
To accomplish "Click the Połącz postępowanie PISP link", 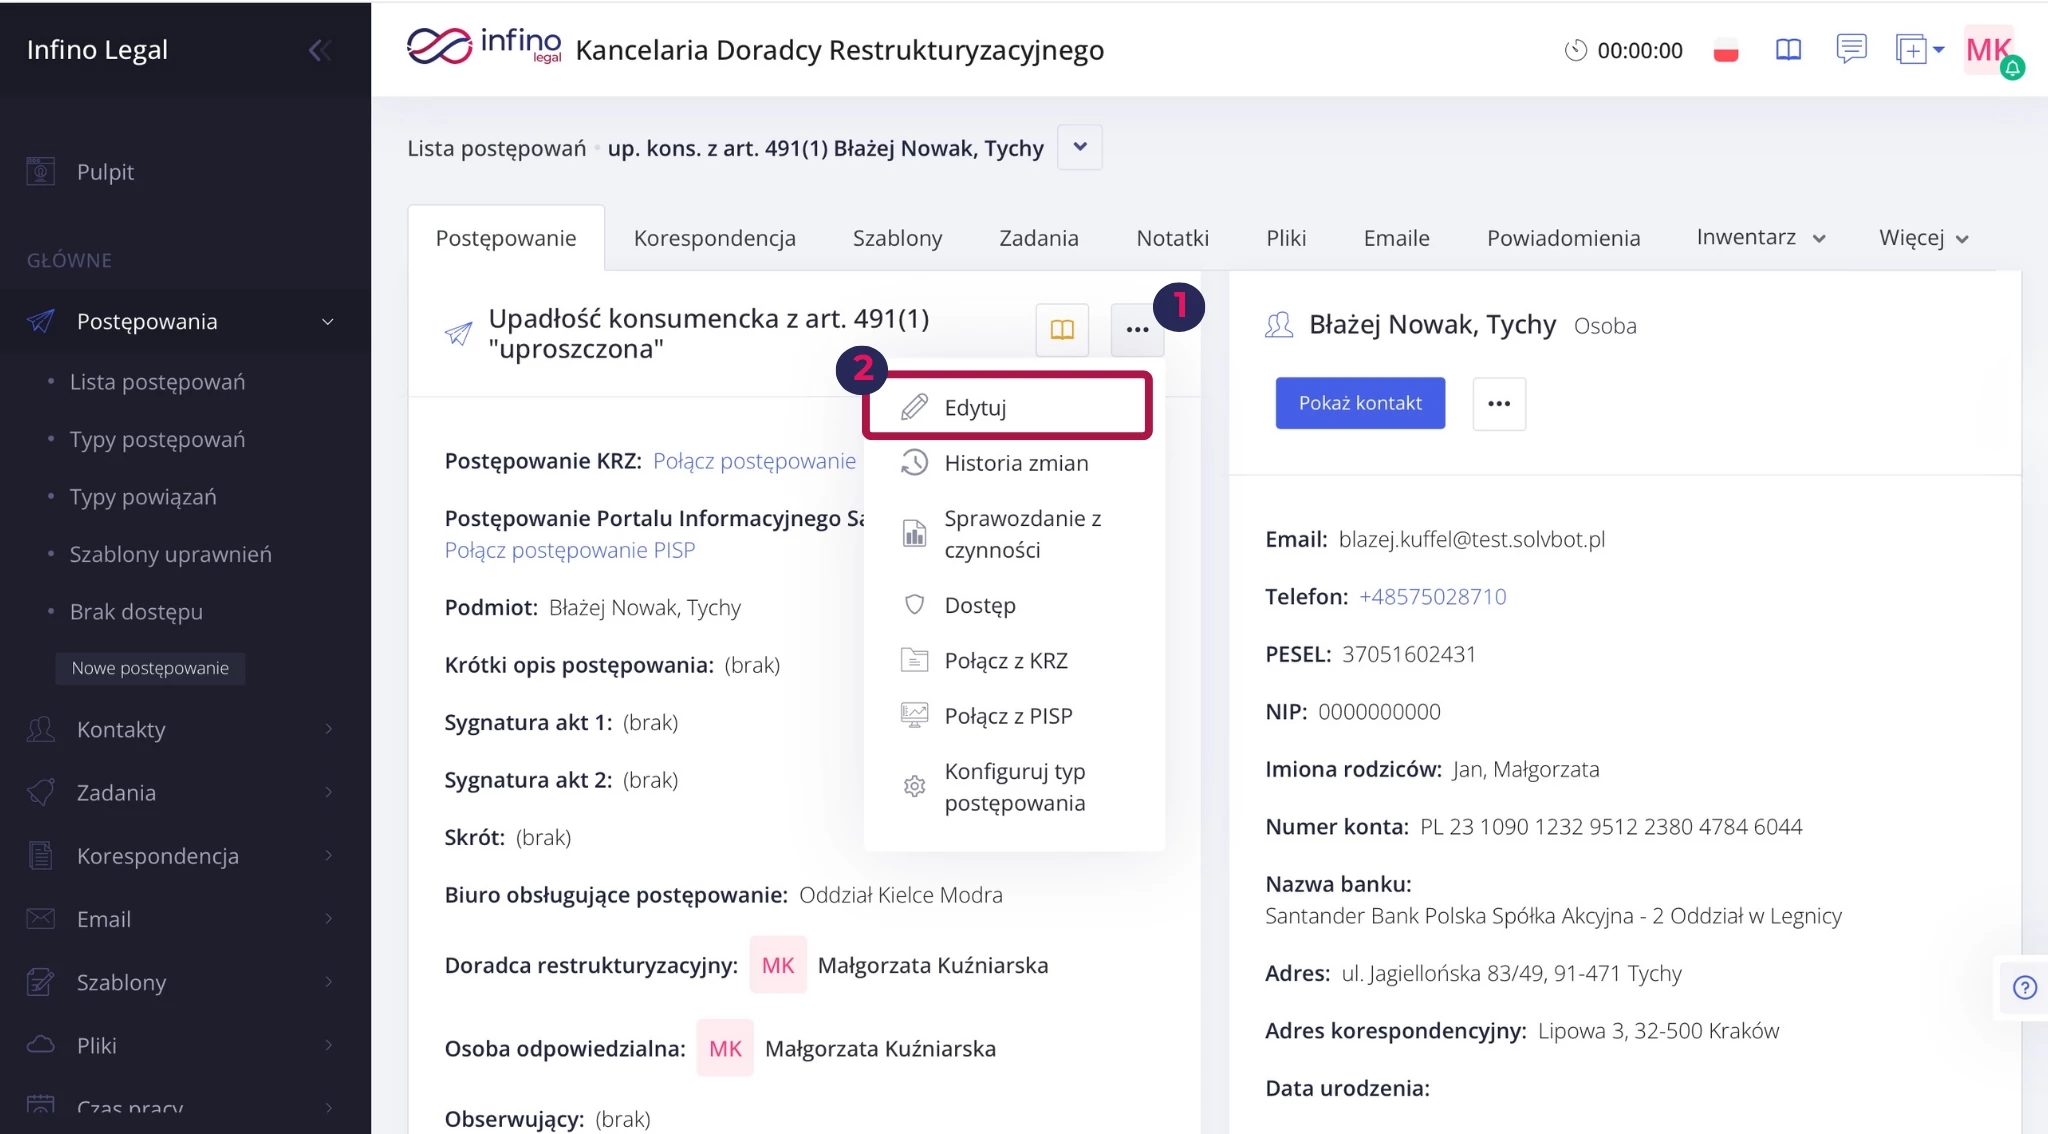I will (569, 550).
